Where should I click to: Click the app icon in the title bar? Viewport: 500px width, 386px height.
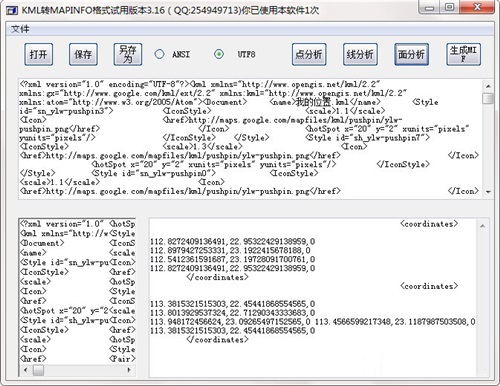12,11
